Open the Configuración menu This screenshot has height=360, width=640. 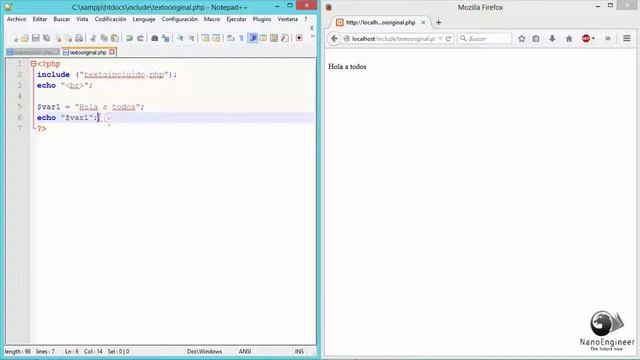tap(179, 19)
